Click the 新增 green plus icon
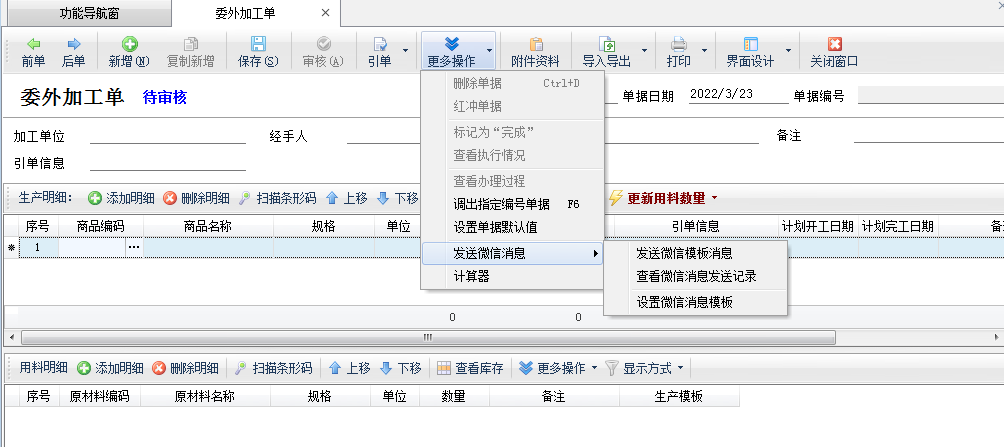Viewport: 1004px width, 447px height. [x=129, y=44]
